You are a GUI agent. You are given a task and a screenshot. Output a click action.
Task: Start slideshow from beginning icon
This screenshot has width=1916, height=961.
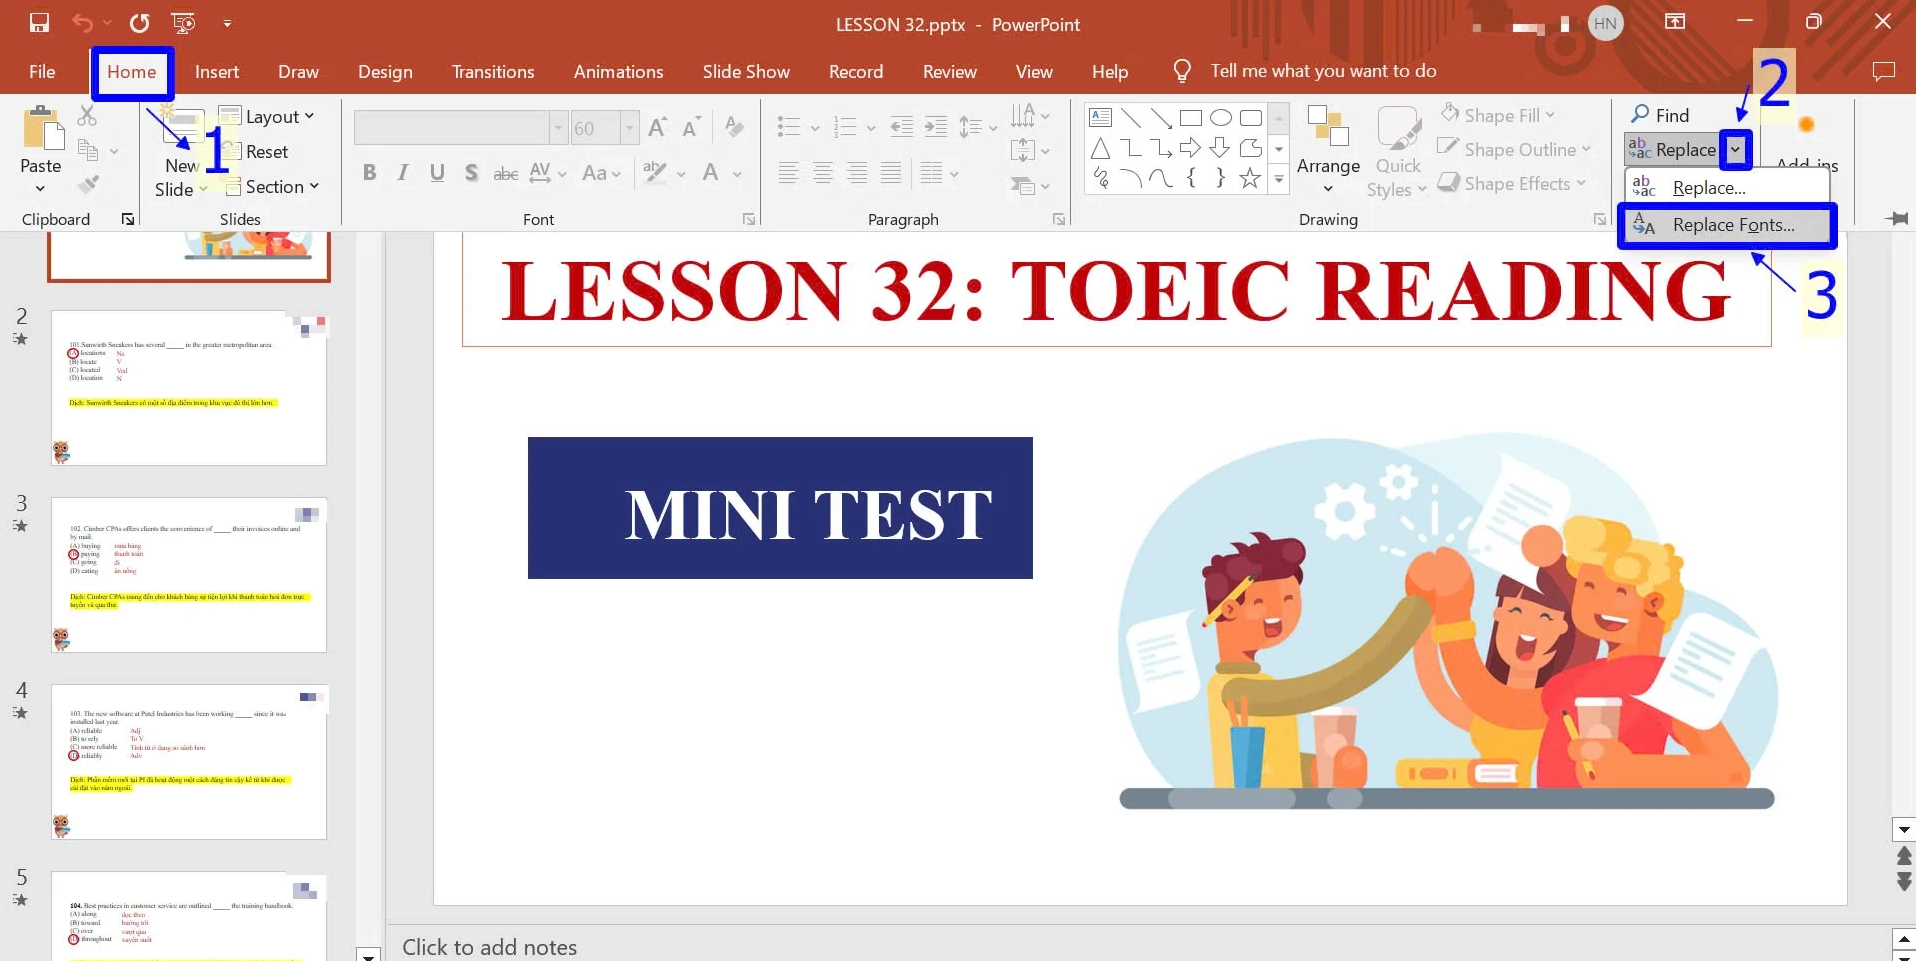point(183,23)
